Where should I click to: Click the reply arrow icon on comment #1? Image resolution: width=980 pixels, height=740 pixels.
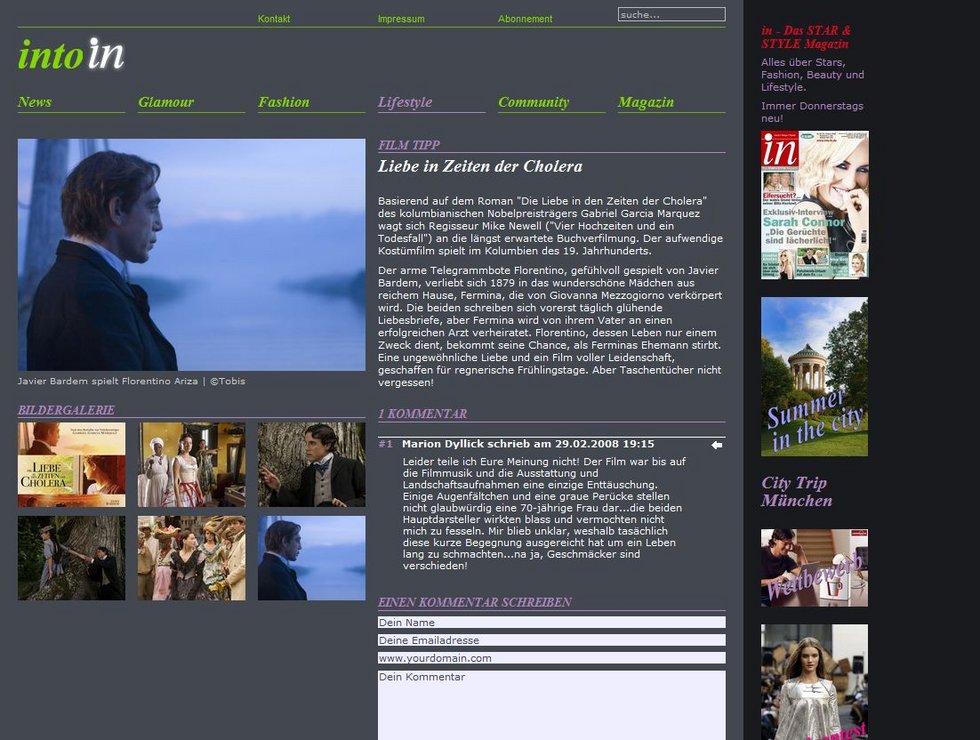tap(717, 445)
